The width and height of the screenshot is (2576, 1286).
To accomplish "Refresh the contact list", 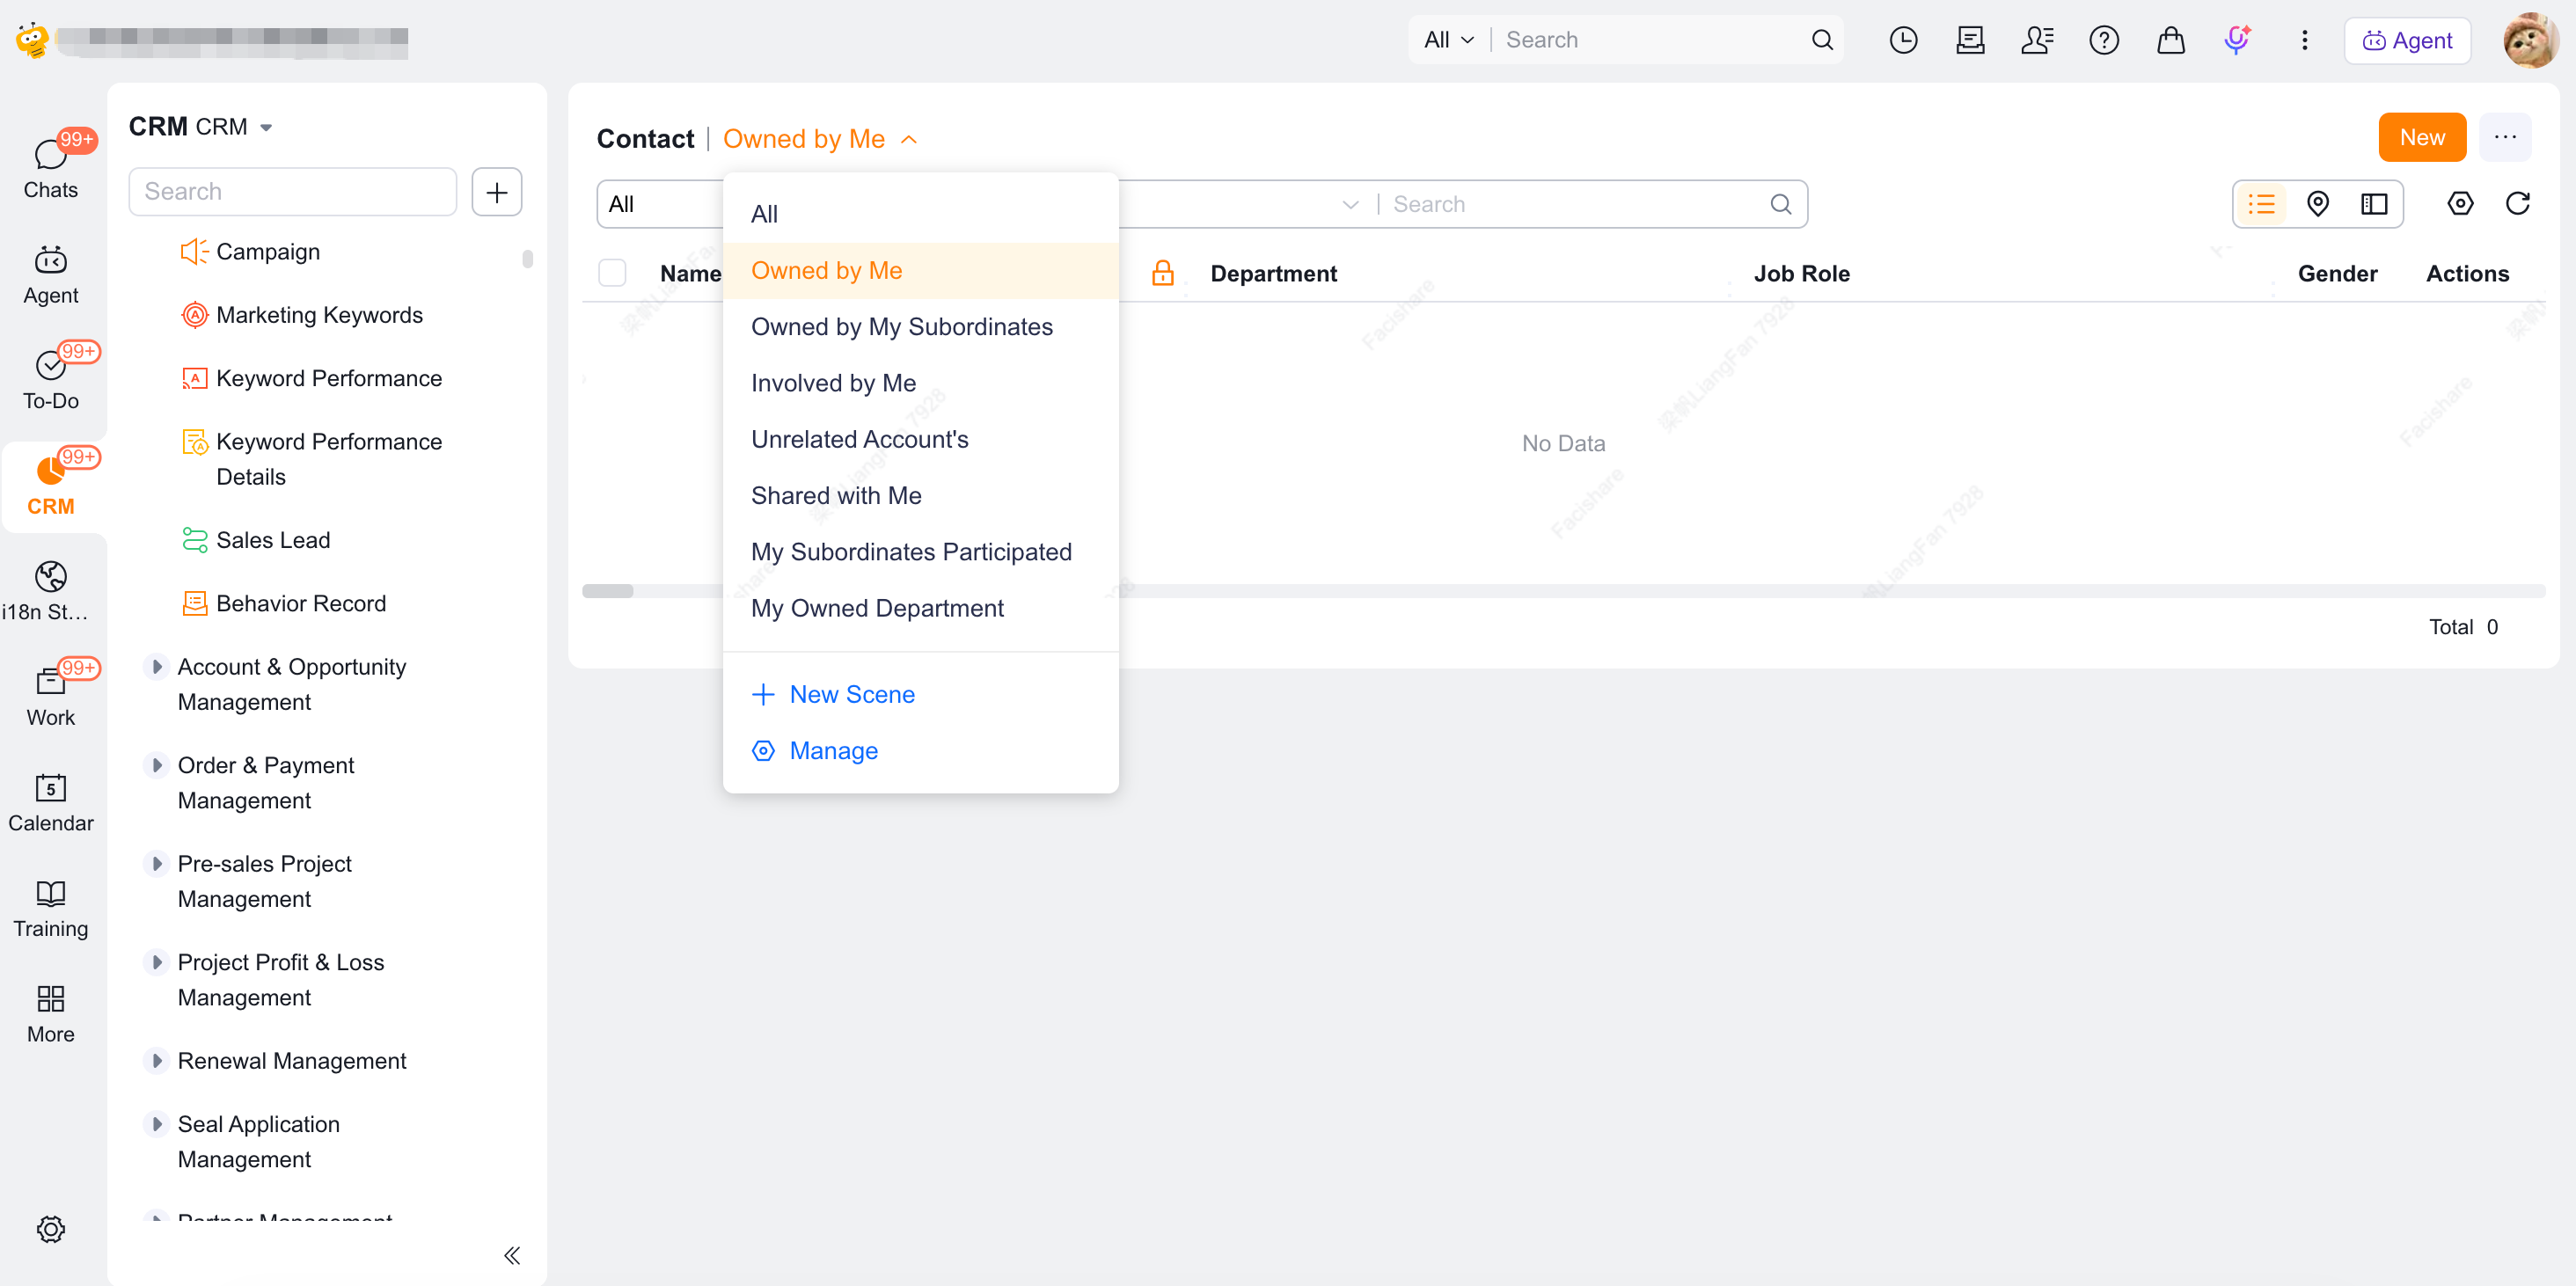I will pos(2517,204).
